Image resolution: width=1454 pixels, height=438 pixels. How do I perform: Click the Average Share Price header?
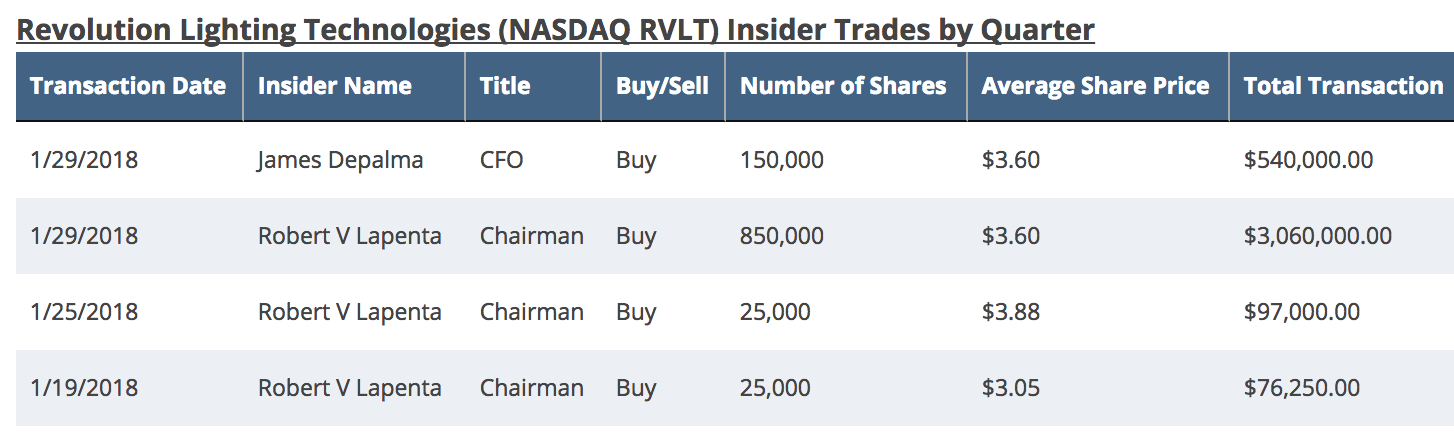pyautogui.click(x=1095, y=86)
